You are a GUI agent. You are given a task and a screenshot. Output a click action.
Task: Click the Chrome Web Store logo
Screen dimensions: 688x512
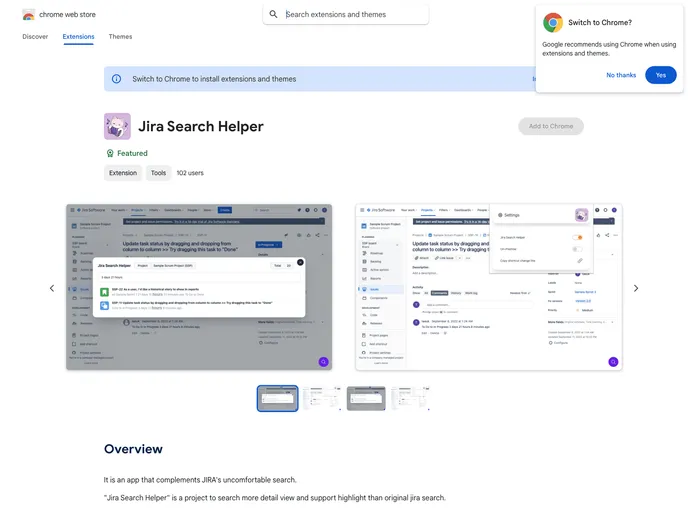29,15
